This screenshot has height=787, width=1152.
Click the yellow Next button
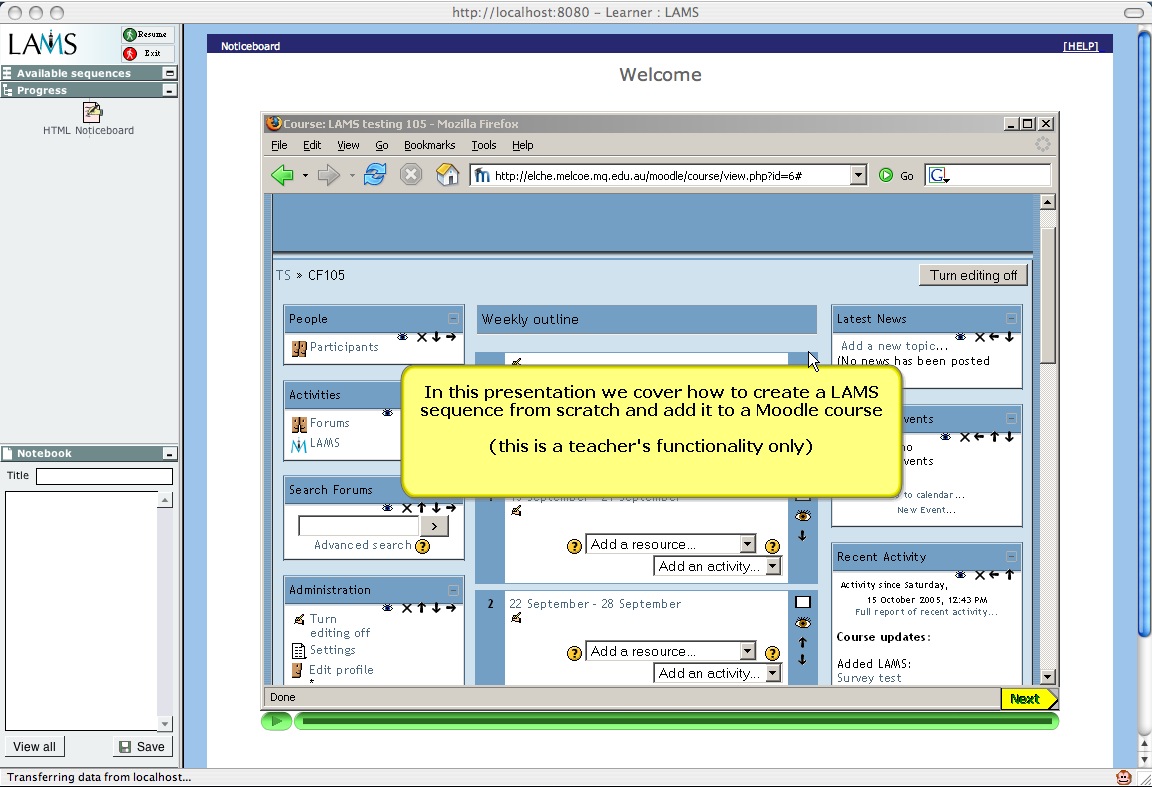click(x=1025, y=699)
